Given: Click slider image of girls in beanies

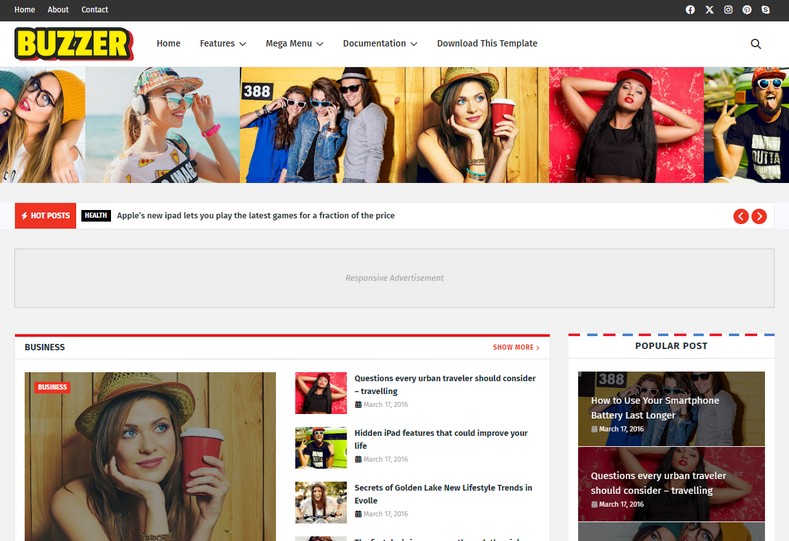Looking at the screenshot, I should [42, 125].
